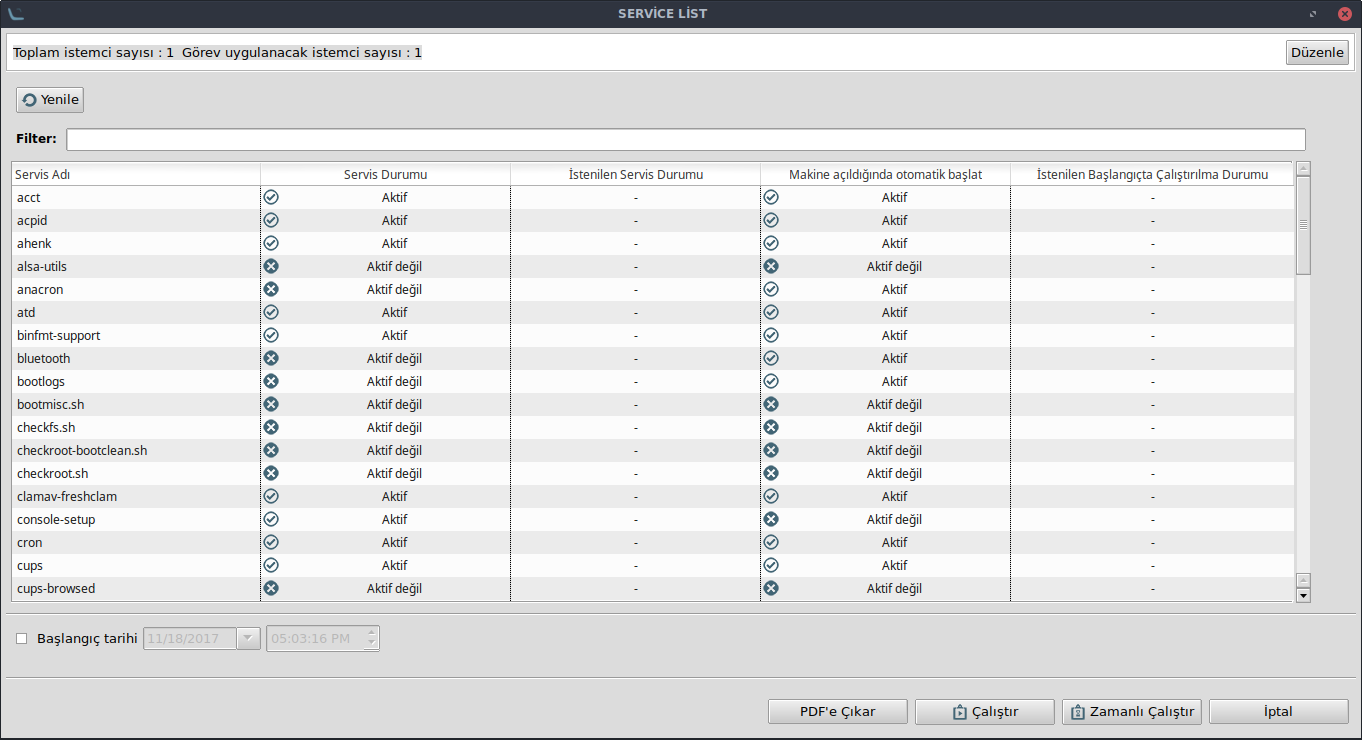The image size is (1362, 740).
Task: Click service status icon for binfmt-support
Action: point(271,335)
